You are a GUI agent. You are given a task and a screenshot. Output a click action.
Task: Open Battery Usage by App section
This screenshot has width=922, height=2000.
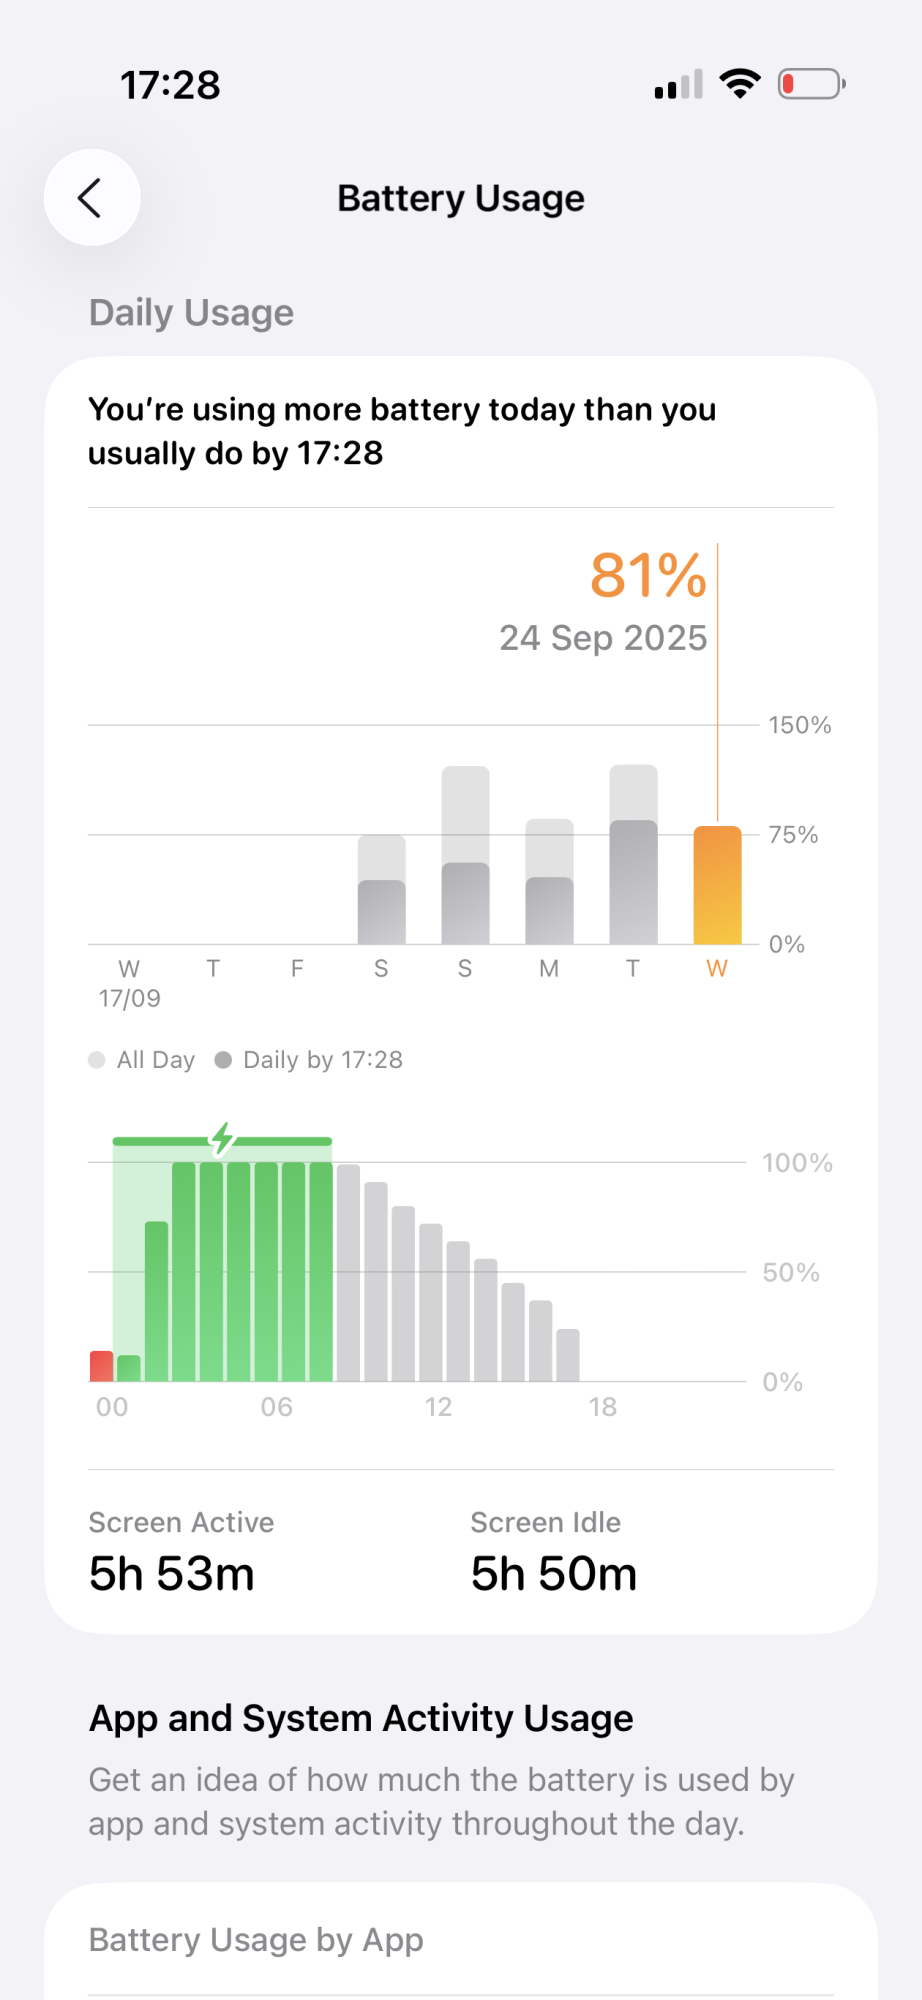[x=461, y=1940]
